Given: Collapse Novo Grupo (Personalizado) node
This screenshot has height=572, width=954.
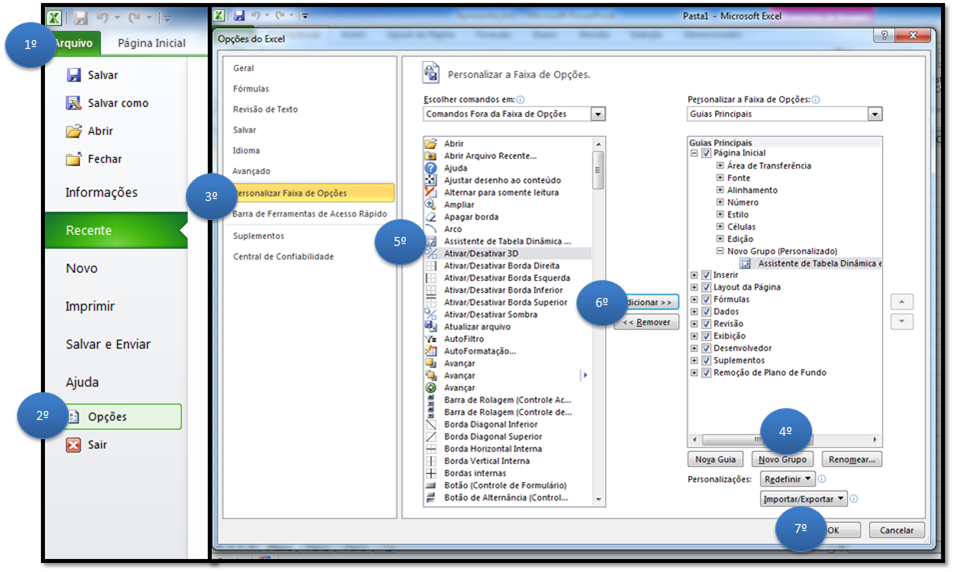Looking at the screenshot, I should pyautogui.click(x=720, y=251).
